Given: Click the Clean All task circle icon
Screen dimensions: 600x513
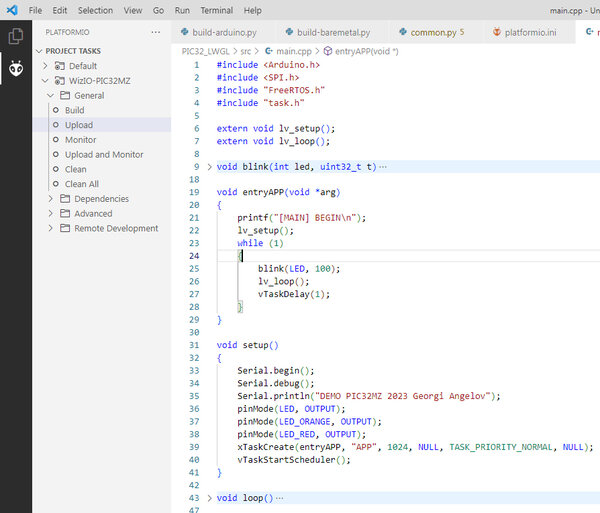Looking at the screenshot, I should 56,184.
